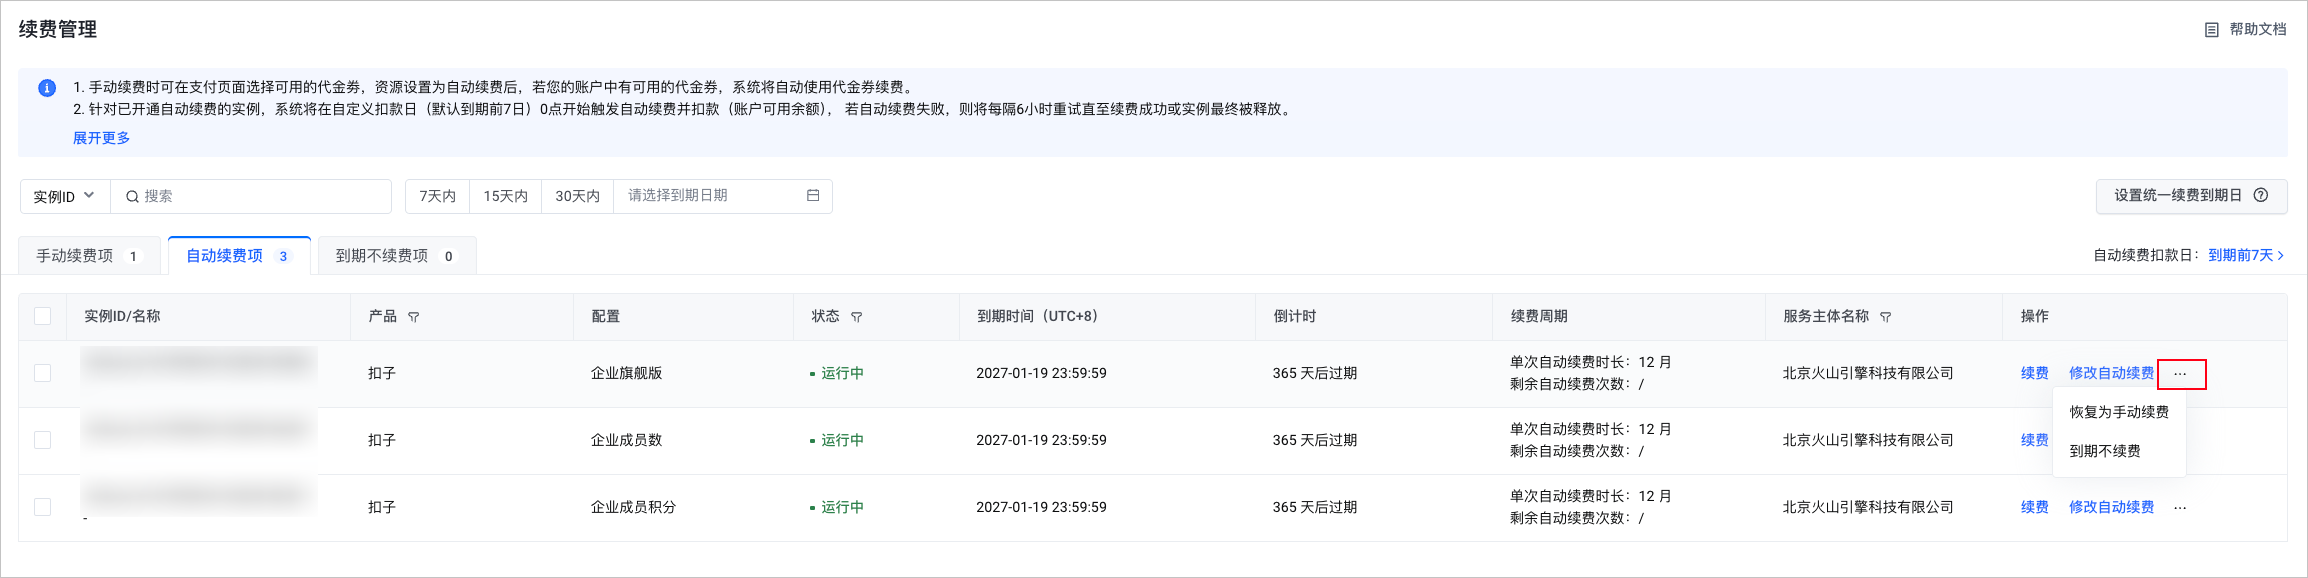Image resolution: width=2308 pixels, height=578 pixels.
Task: Click the help document icon
Action: pyautogui.click(x=2211, y=30)
